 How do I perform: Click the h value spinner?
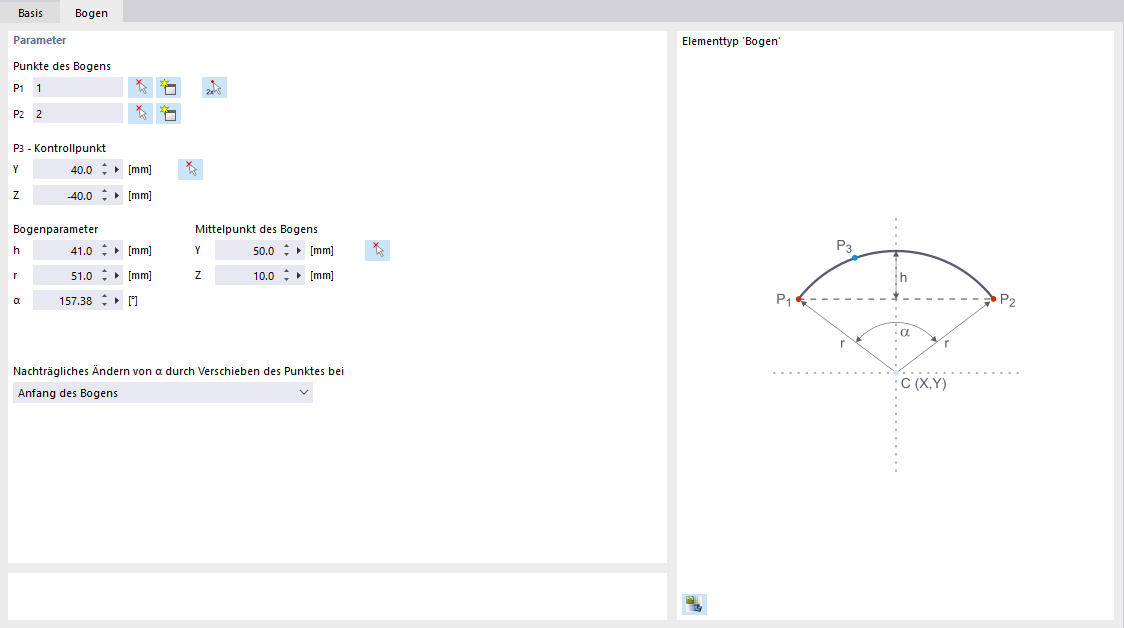pos(105,251)
